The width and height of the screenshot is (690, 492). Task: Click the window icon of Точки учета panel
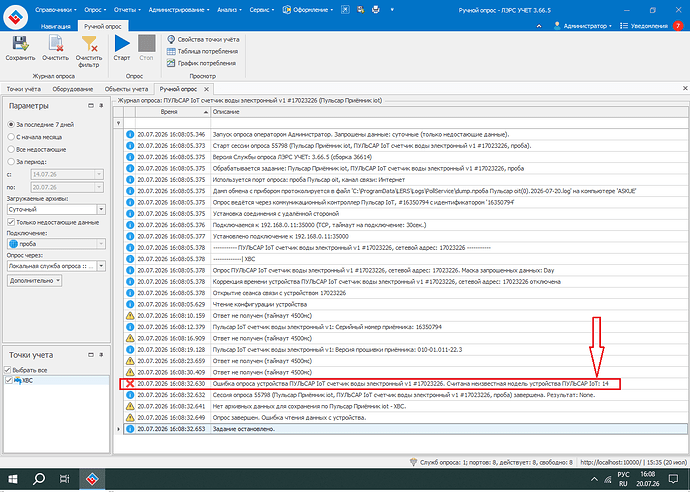[x=91, y=355]
